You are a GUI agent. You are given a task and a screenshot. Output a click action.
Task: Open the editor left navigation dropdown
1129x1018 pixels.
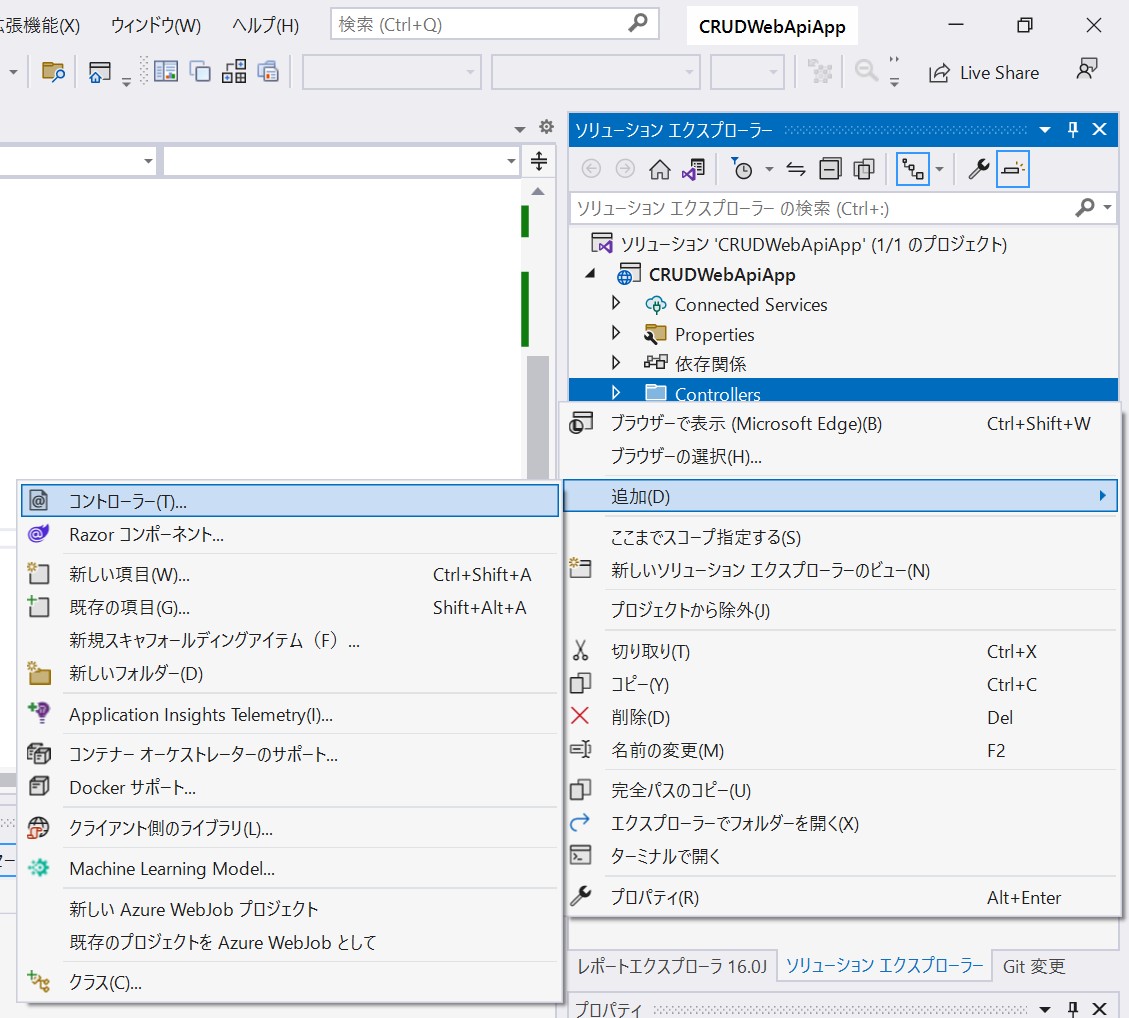[148, 161]
